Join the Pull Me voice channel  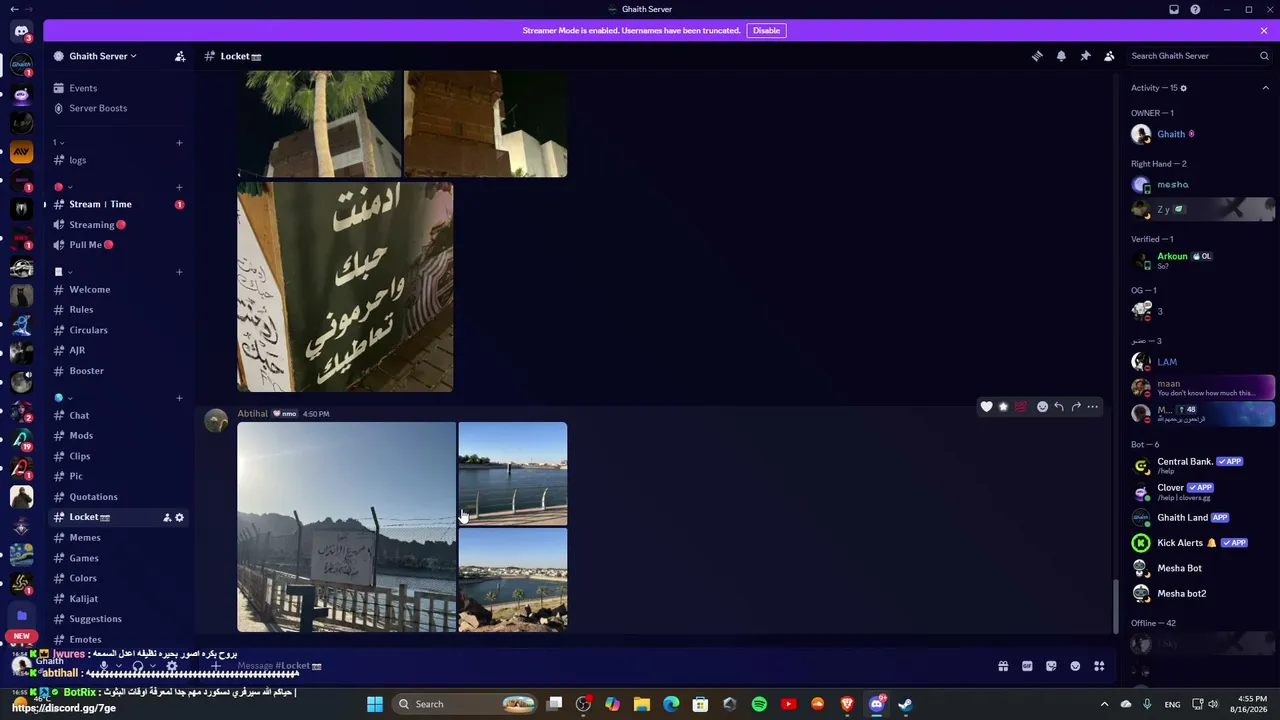pos(86,245)
